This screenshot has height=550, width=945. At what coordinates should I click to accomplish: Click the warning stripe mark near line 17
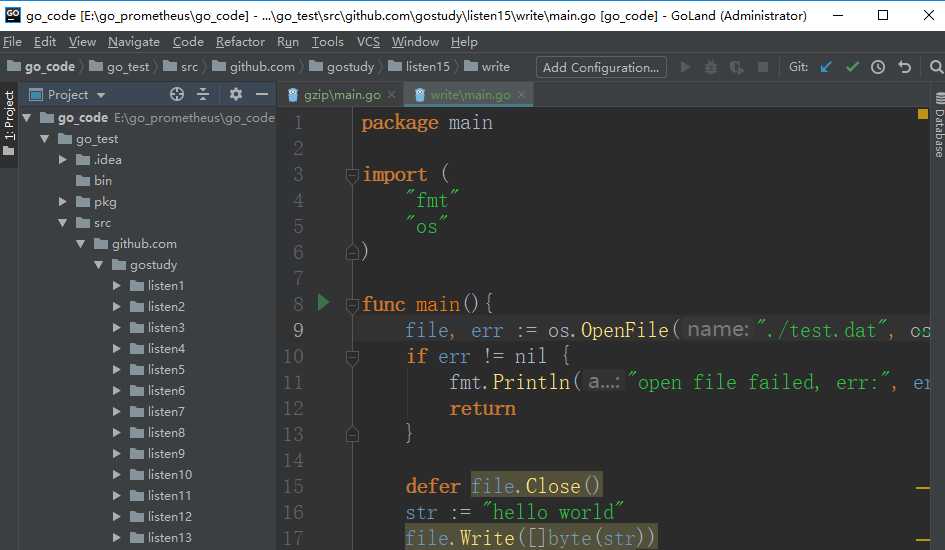pos(923,540)
